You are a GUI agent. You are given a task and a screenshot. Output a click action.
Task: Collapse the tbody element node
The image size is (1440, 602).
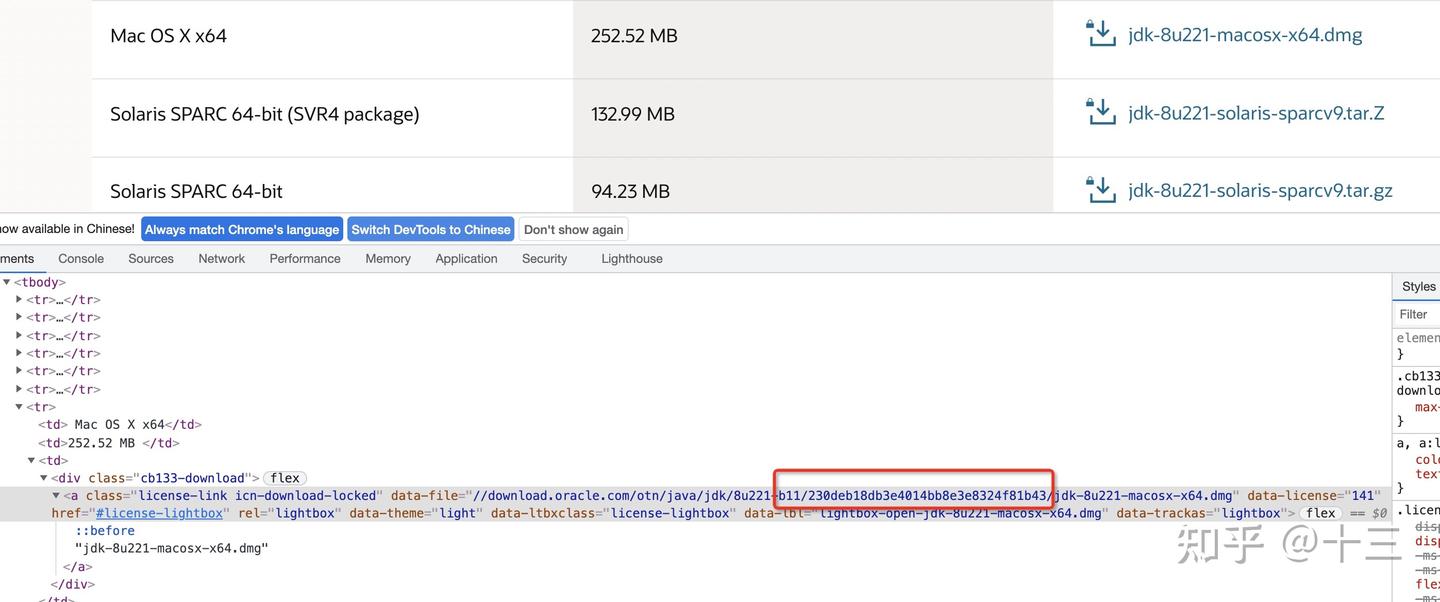point(6,282)
